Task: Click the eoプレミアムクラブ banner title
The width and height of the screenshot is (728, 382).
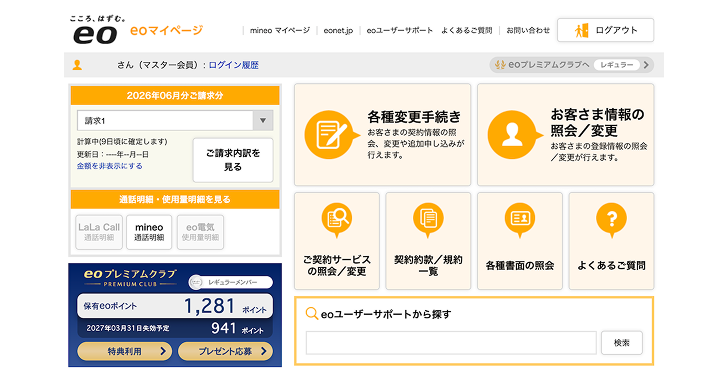Action: (x=130, y=277)
